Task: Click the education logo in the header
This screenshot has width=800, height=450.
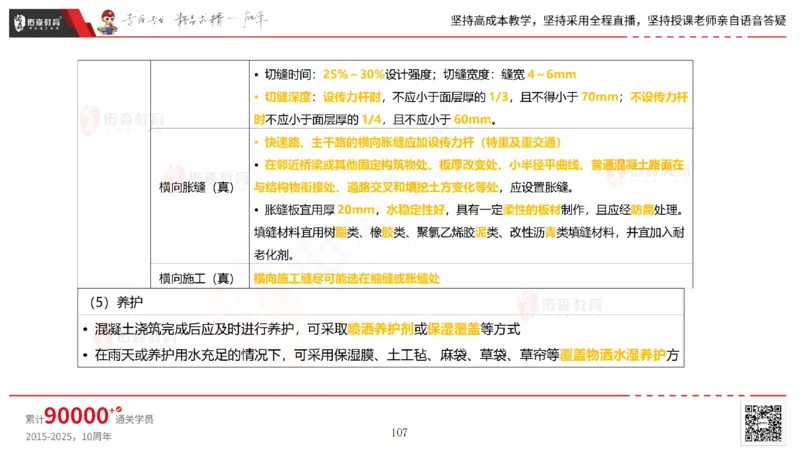Action: click(x=37, y=22)
